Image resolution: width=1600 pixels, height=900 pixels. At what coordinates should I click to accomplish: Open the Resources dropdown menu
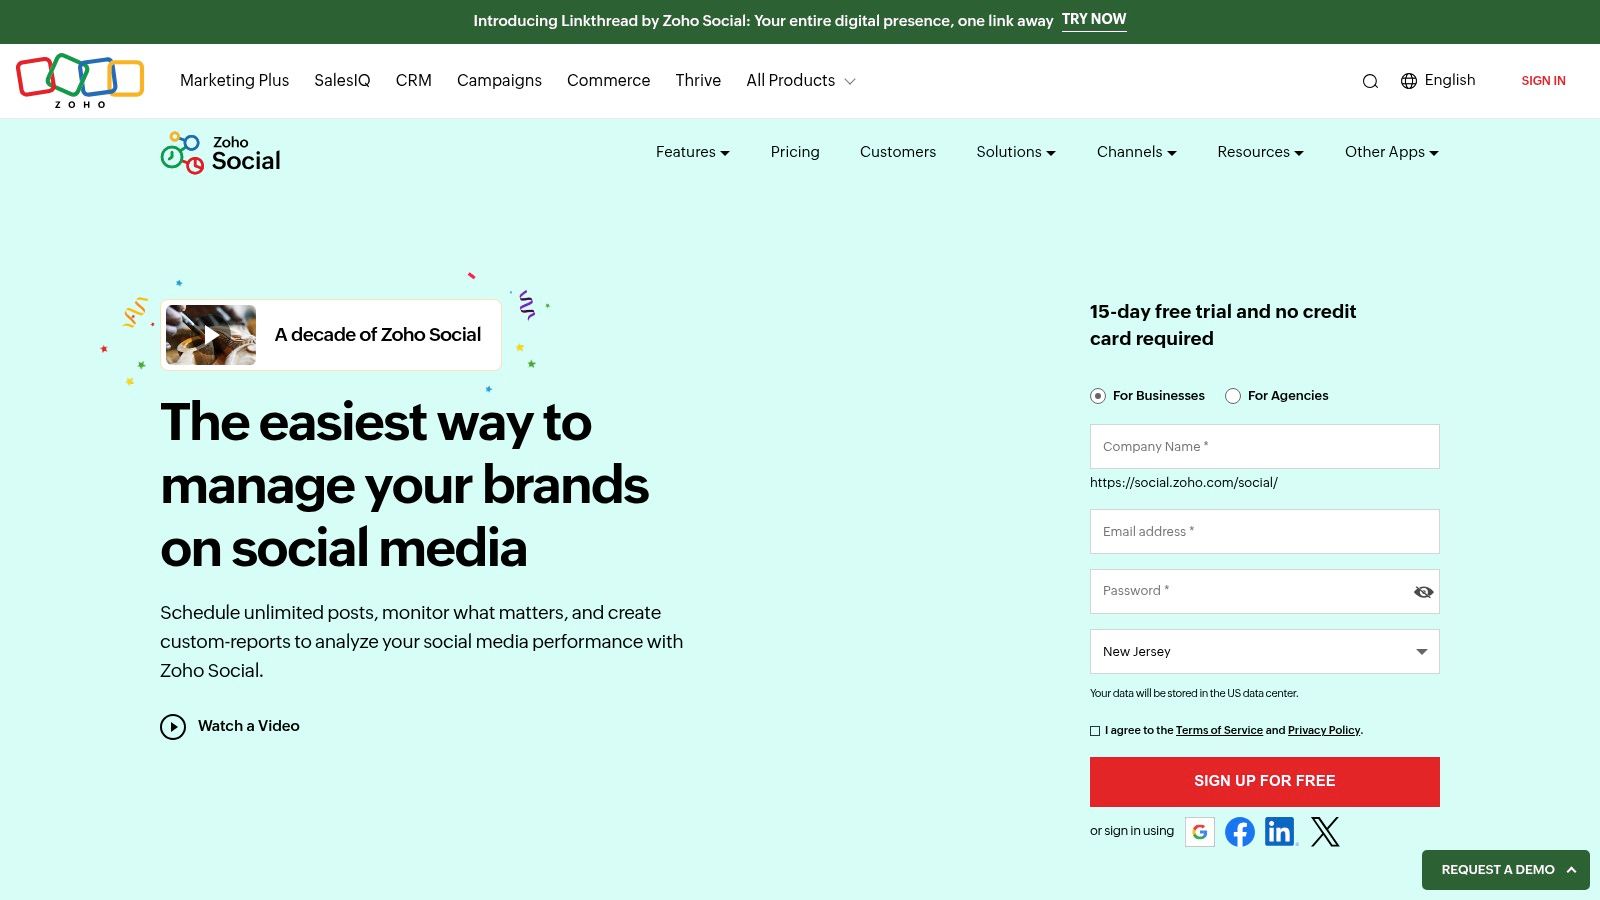1261,152
